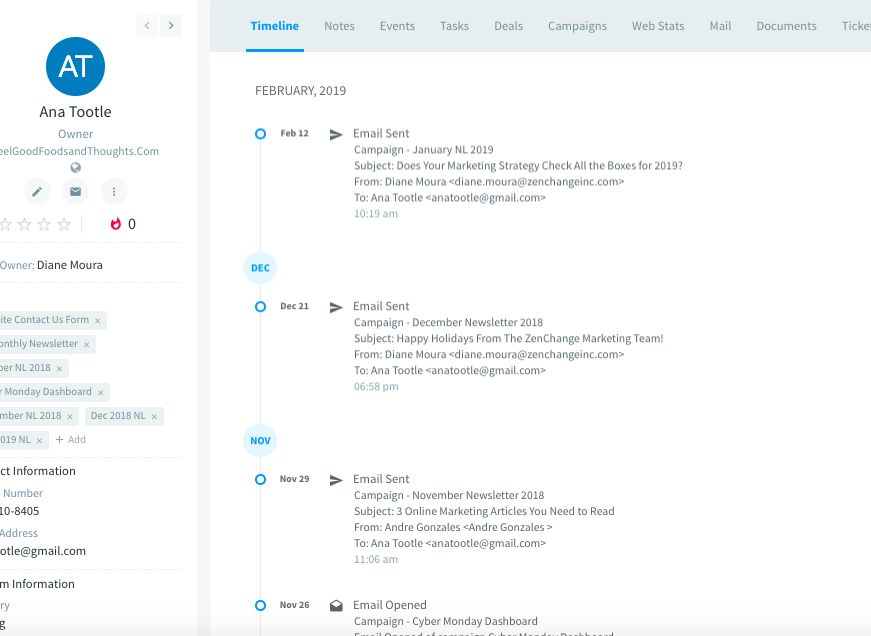The width and height of the screenshot is (871, 636).
Task: Click subject line about 3 Online Marketing Articles
Action: [x=484, y=511]
